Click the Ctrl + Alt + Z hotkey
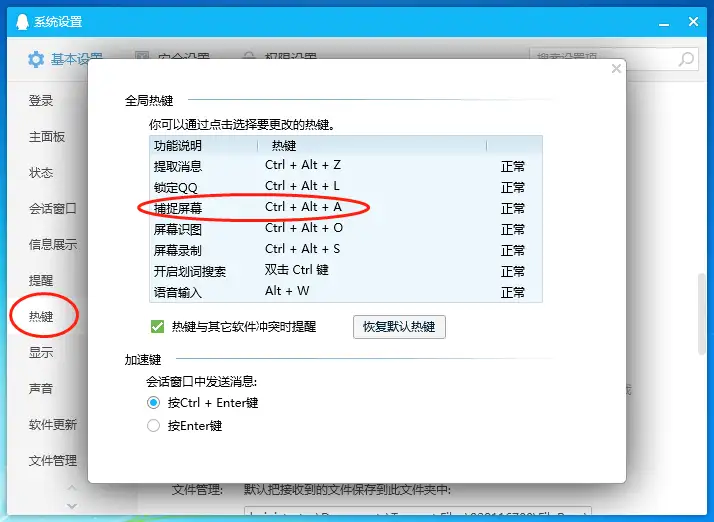Viewport: 714px width, 522px height. [x=303, y=165]
